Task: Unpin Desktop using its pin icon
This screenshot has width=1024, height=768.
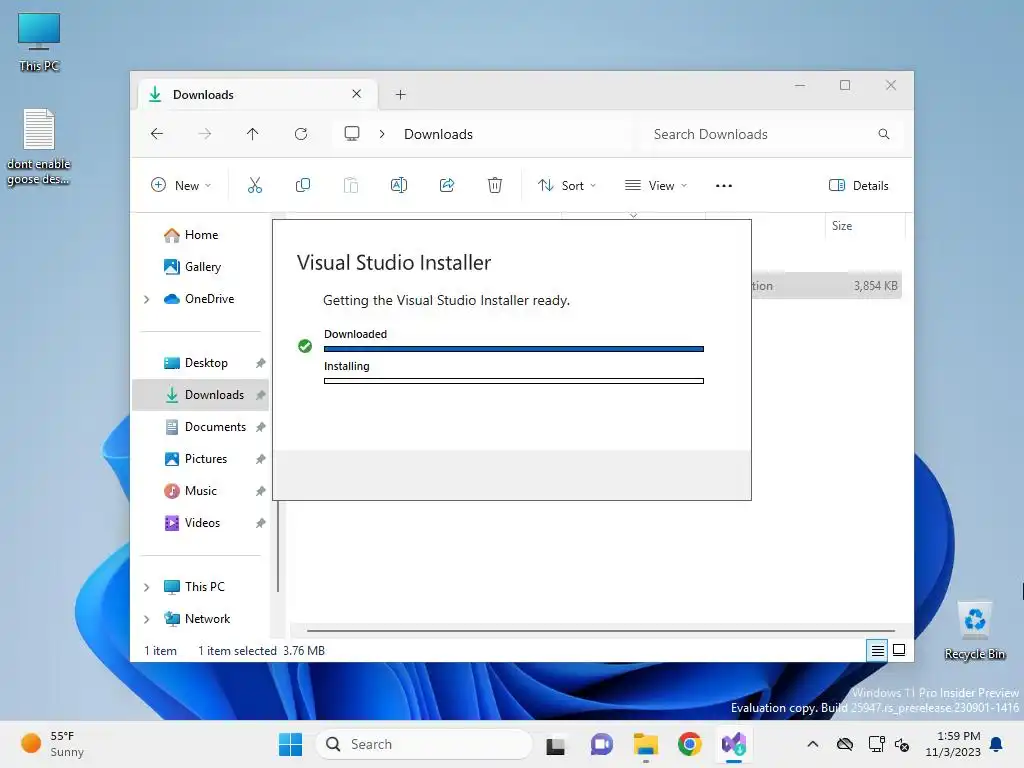Action: point(261,363)
